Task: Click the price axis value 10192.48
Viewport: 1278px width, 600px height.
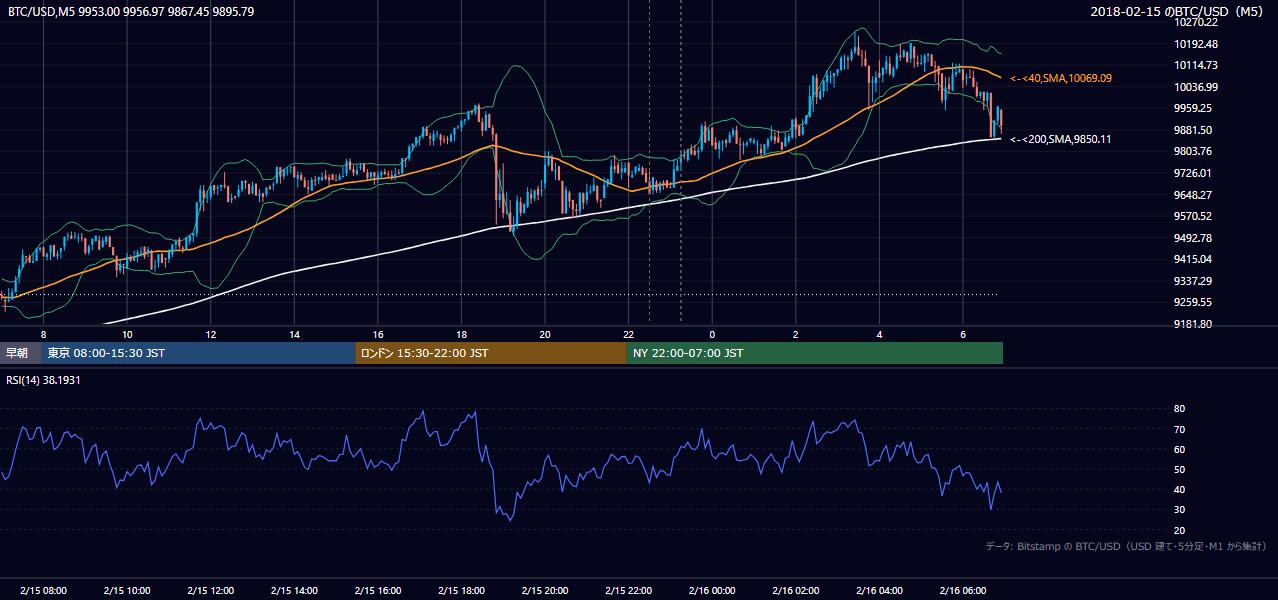Action: [x=1196, y=44]
